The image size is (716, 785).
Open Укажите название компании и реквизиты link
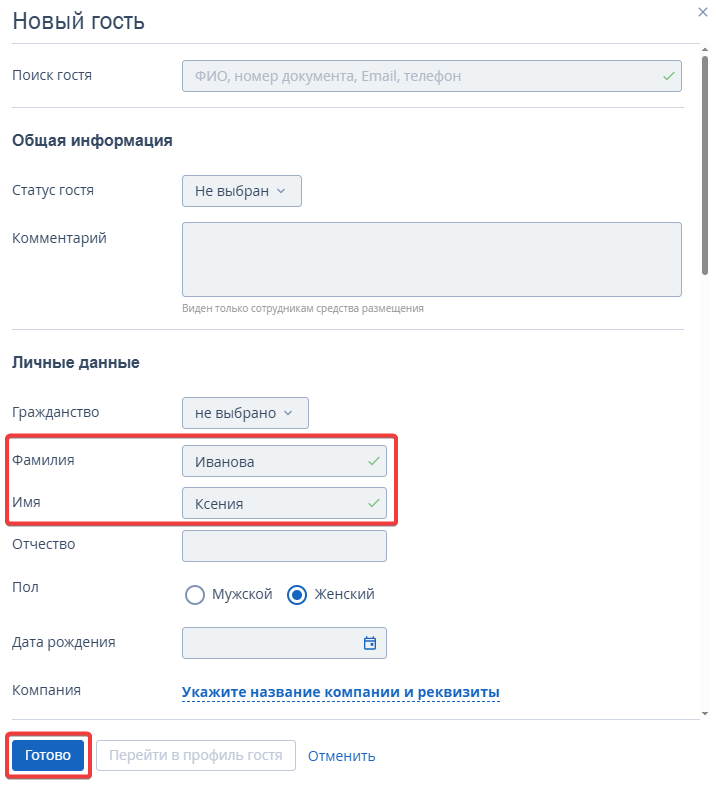[x=340, y=692]
